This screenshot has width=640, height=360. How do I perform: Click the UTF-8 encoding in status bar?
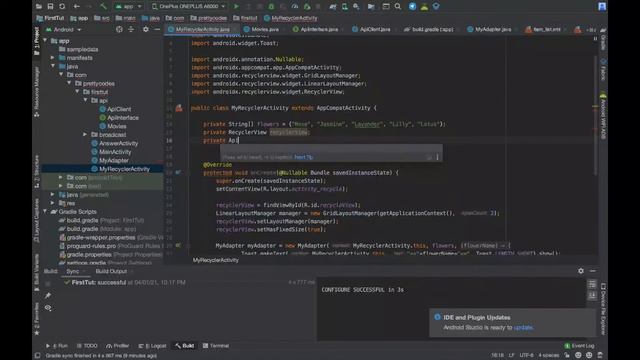click(x=526, y=356)
